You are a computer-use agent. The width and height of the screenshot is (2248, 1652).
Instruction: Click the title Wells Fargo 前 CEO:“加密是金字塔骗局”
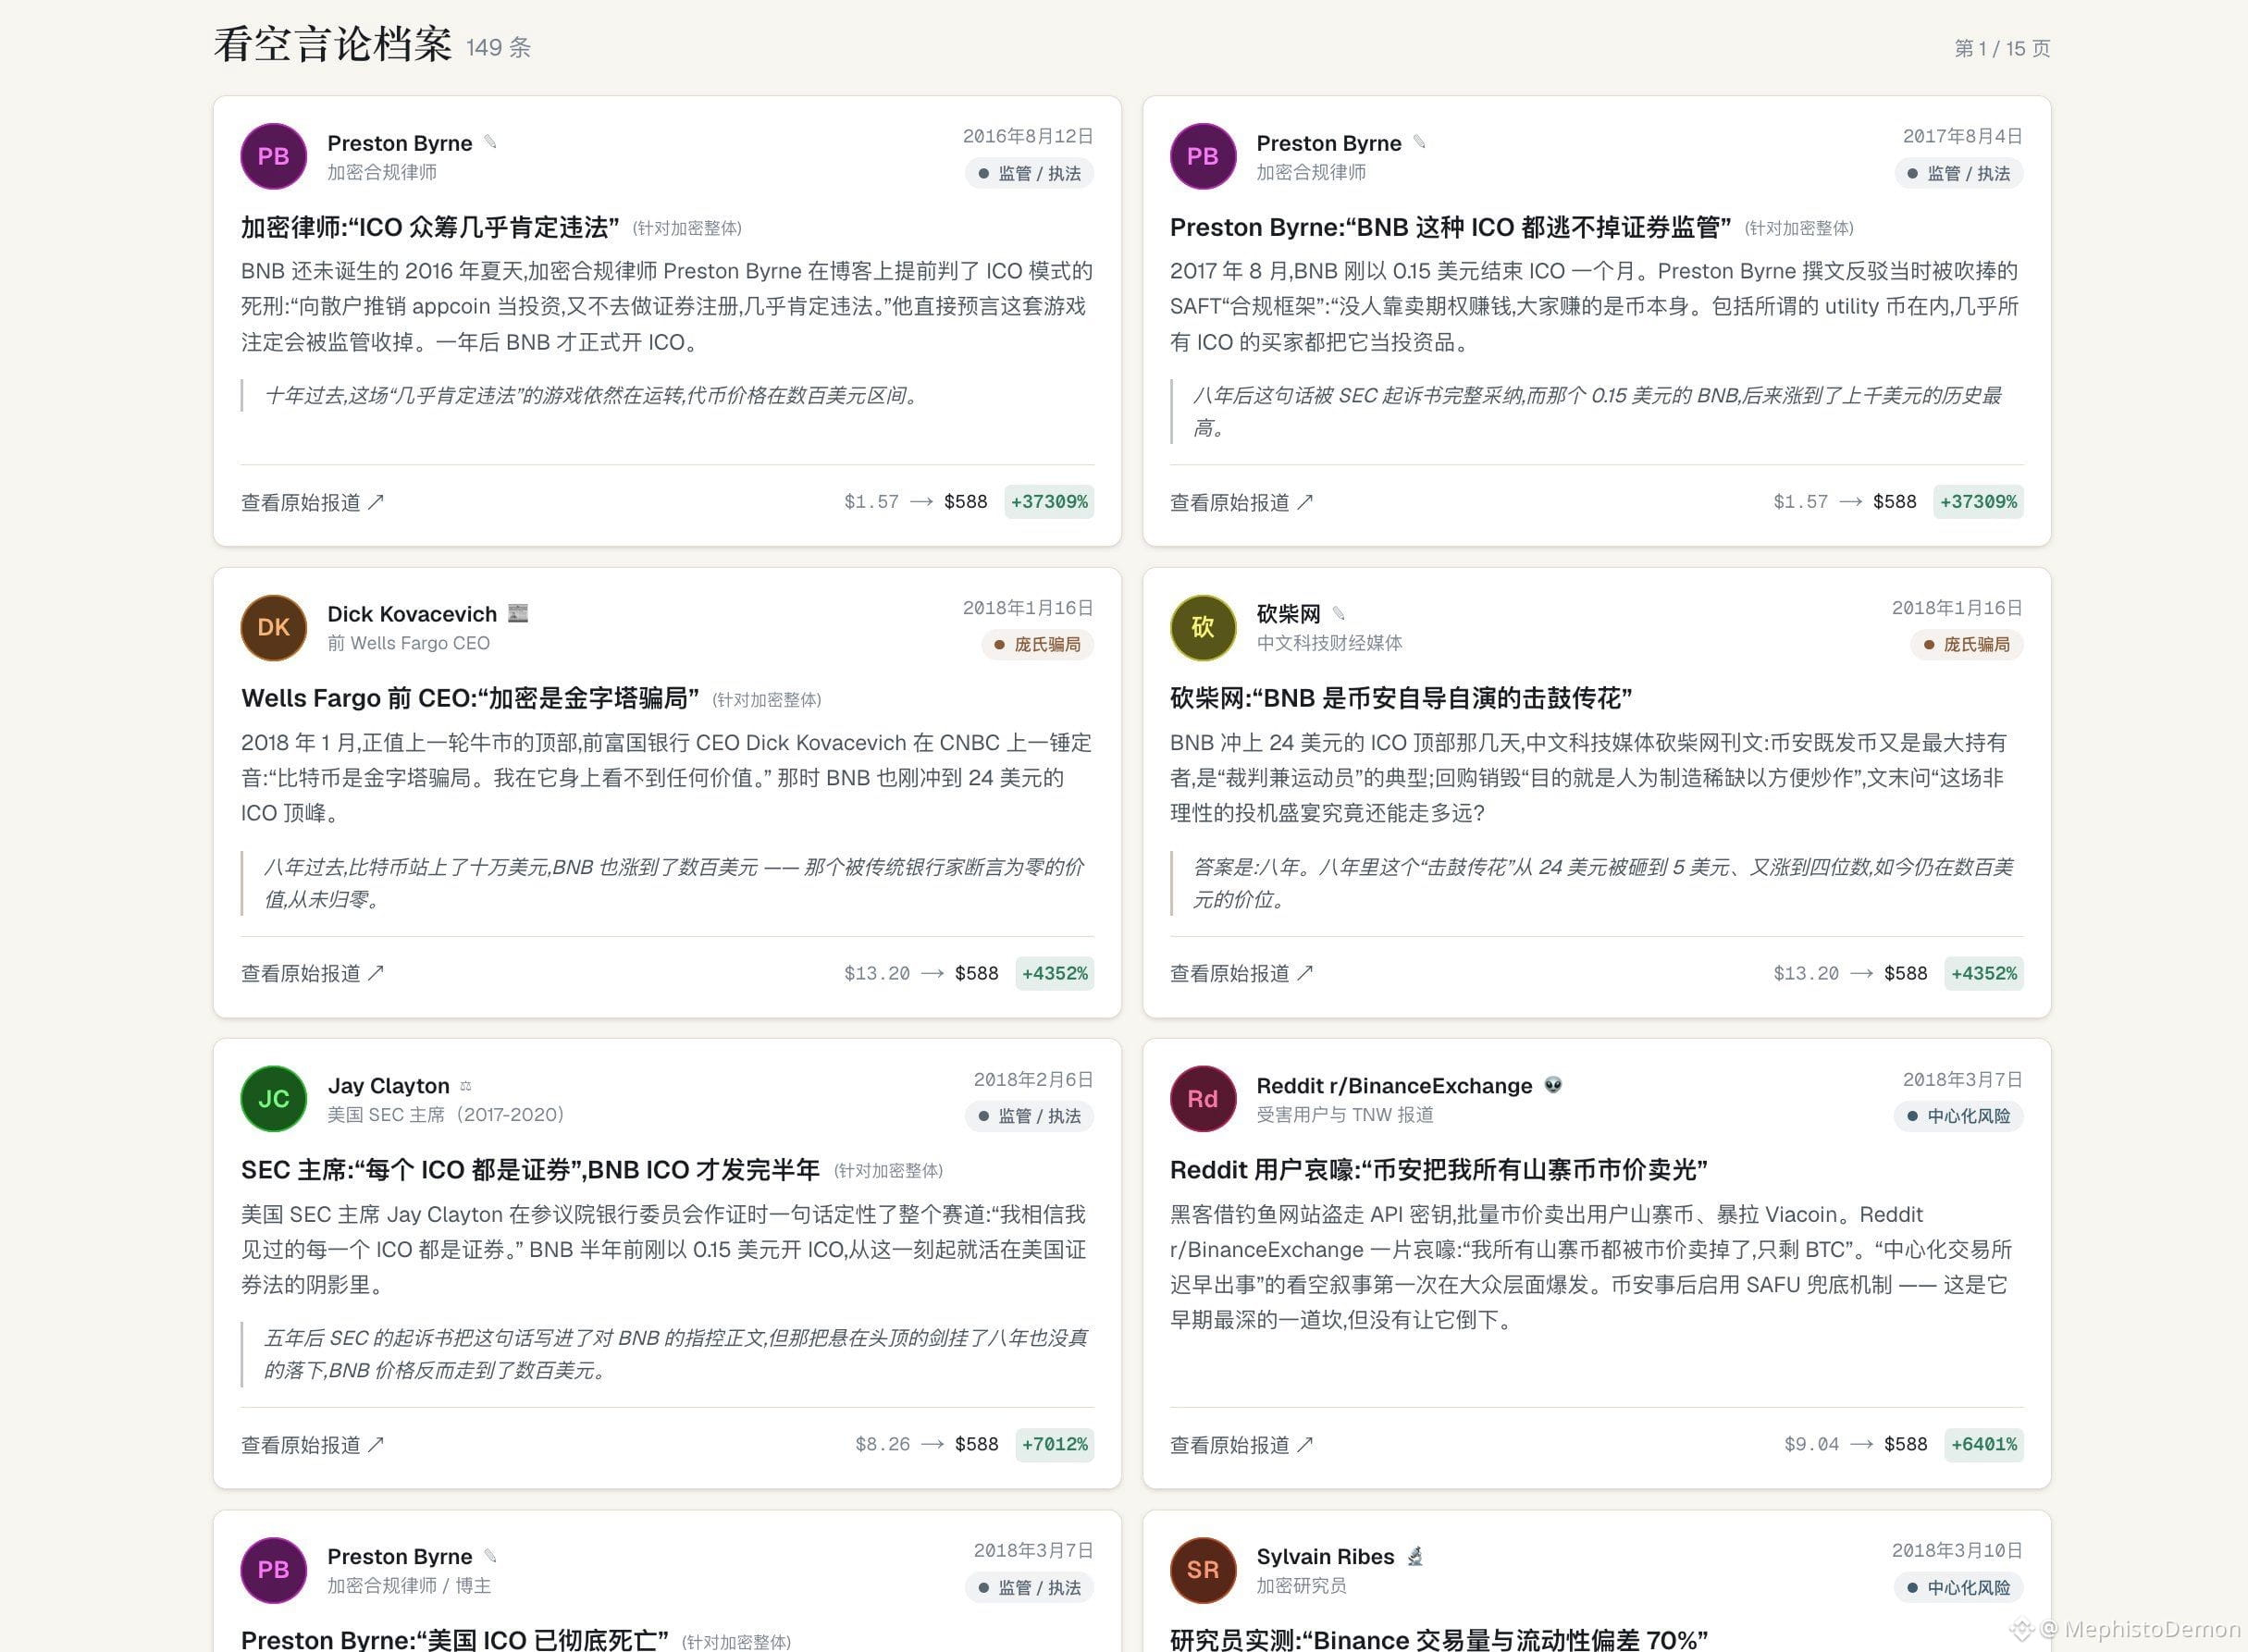(x=470, y=699)
